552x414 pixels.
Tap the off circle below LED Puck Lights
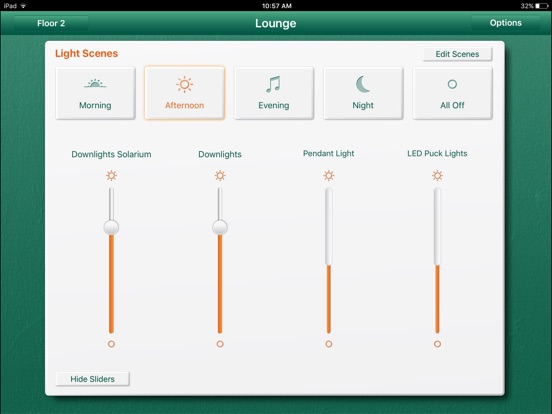tap(437, 344)
